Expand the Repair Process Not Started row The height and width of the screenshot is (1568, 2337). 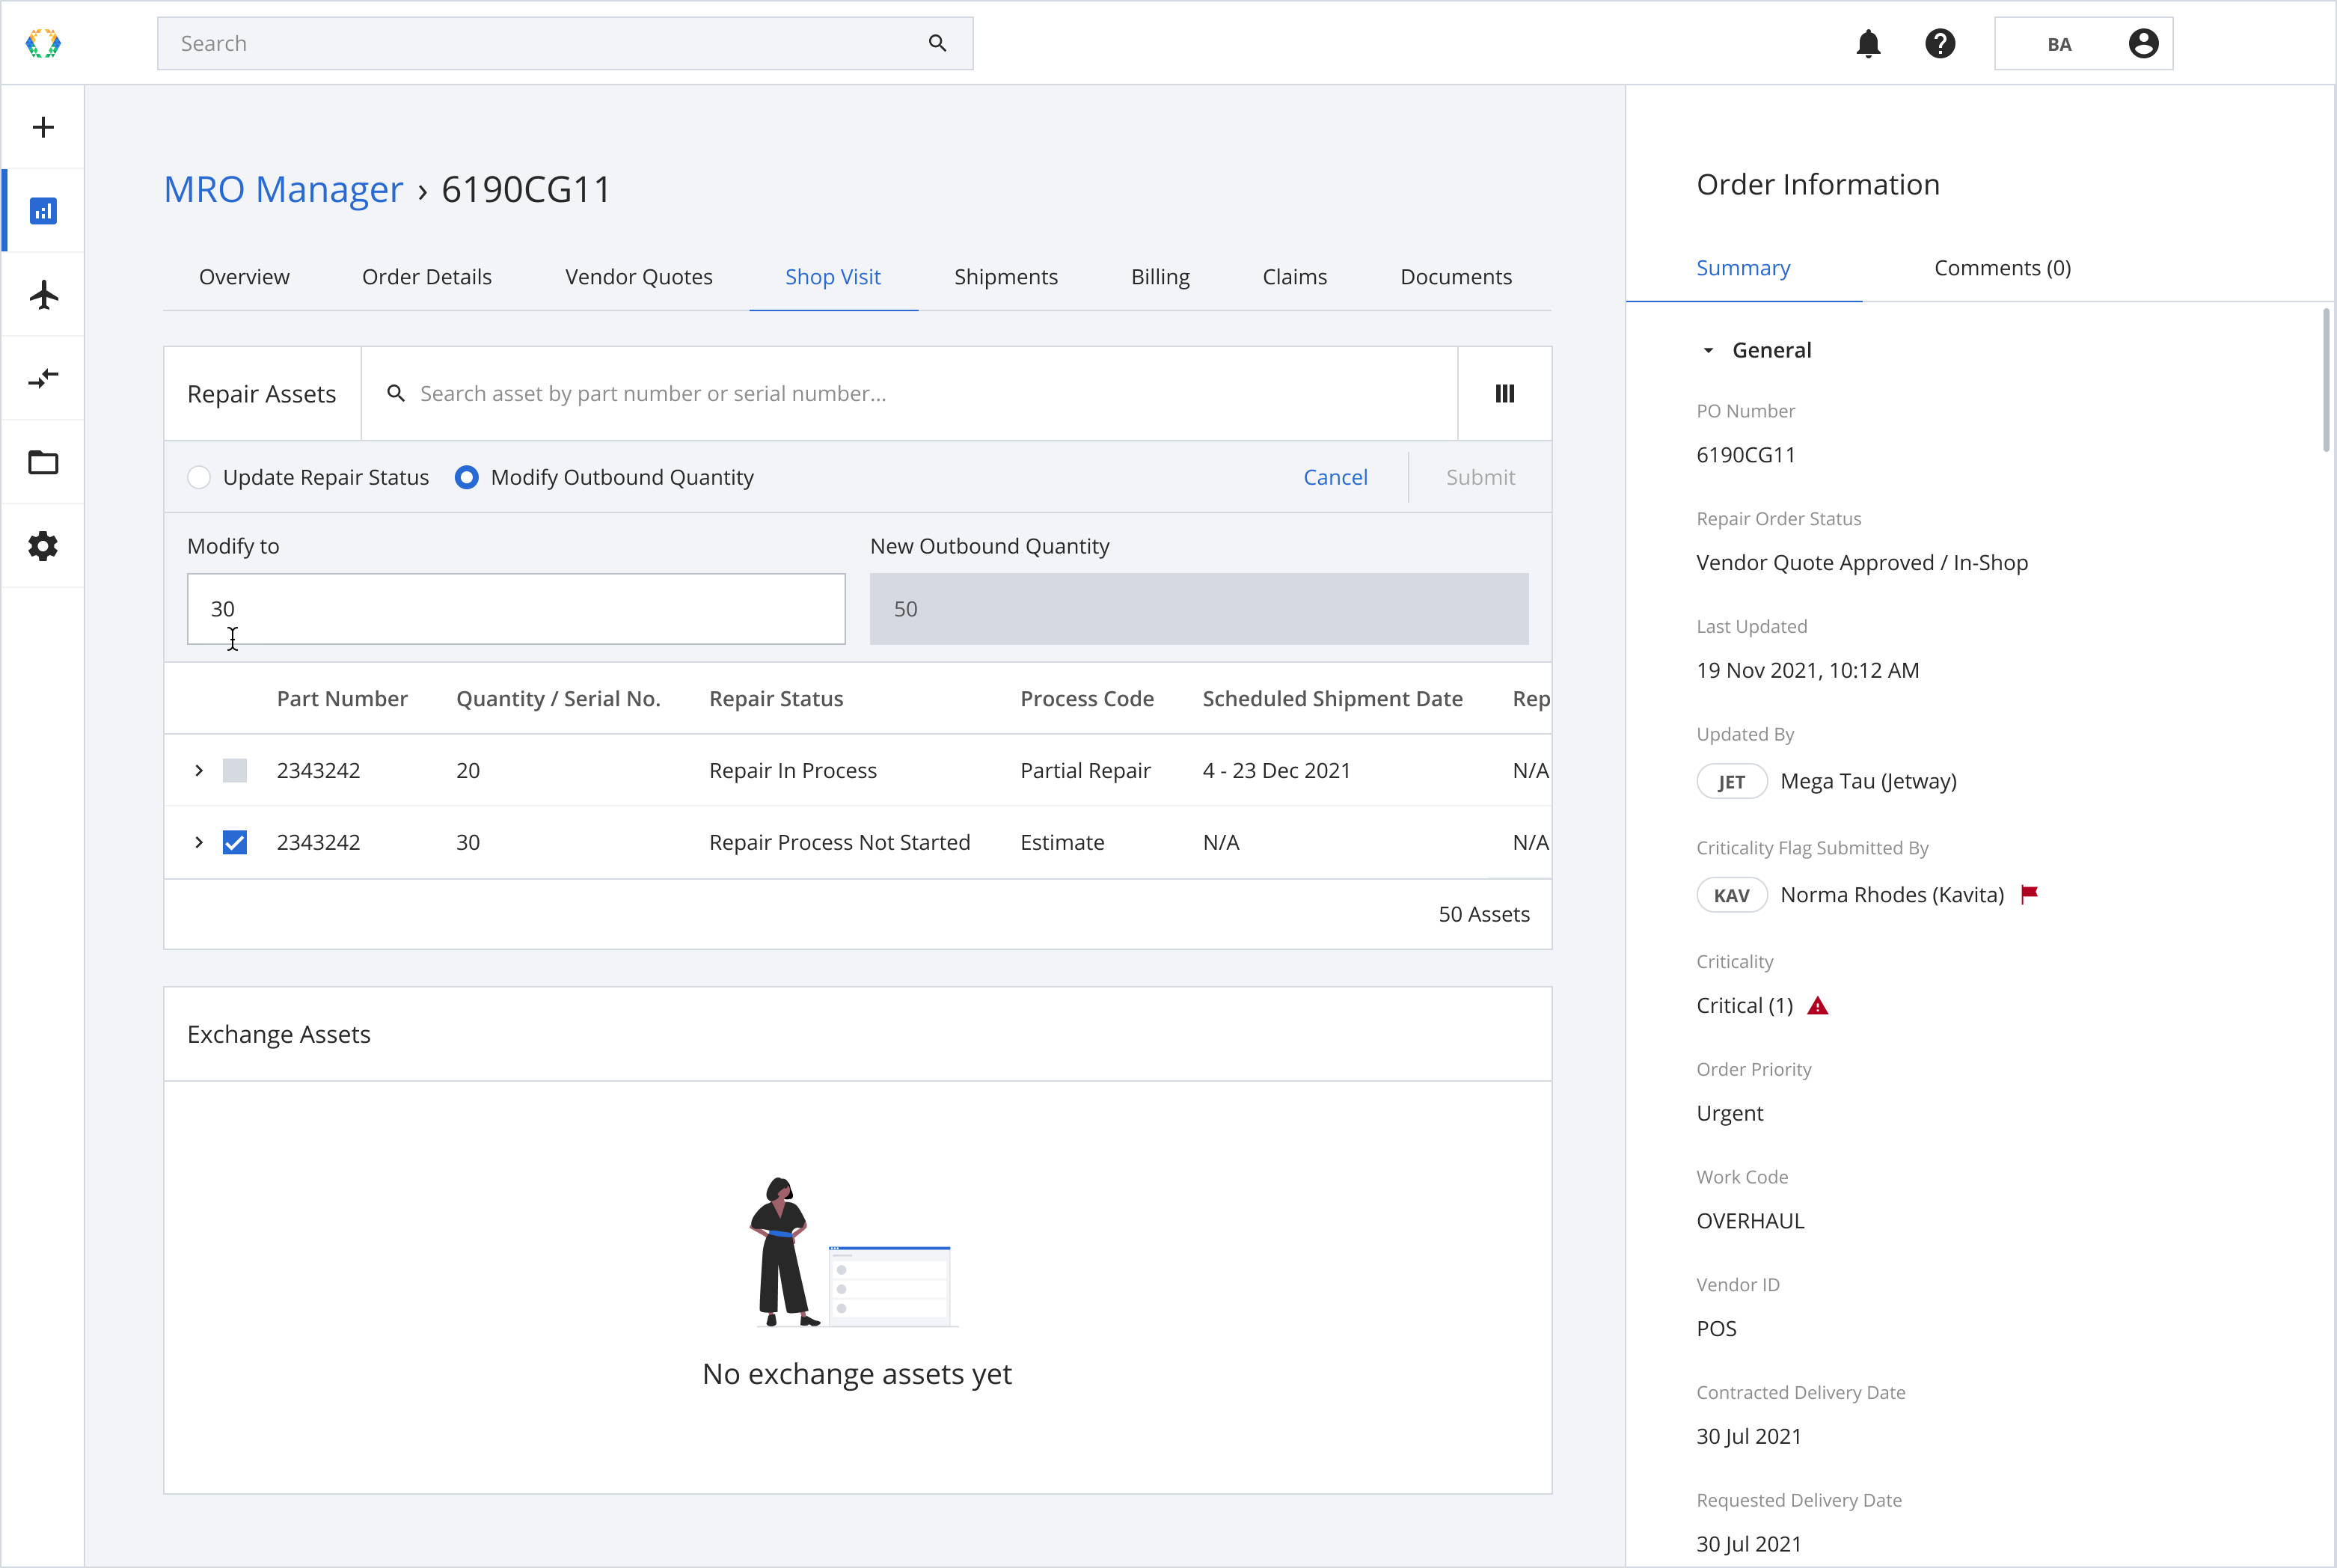pos(199,842)
